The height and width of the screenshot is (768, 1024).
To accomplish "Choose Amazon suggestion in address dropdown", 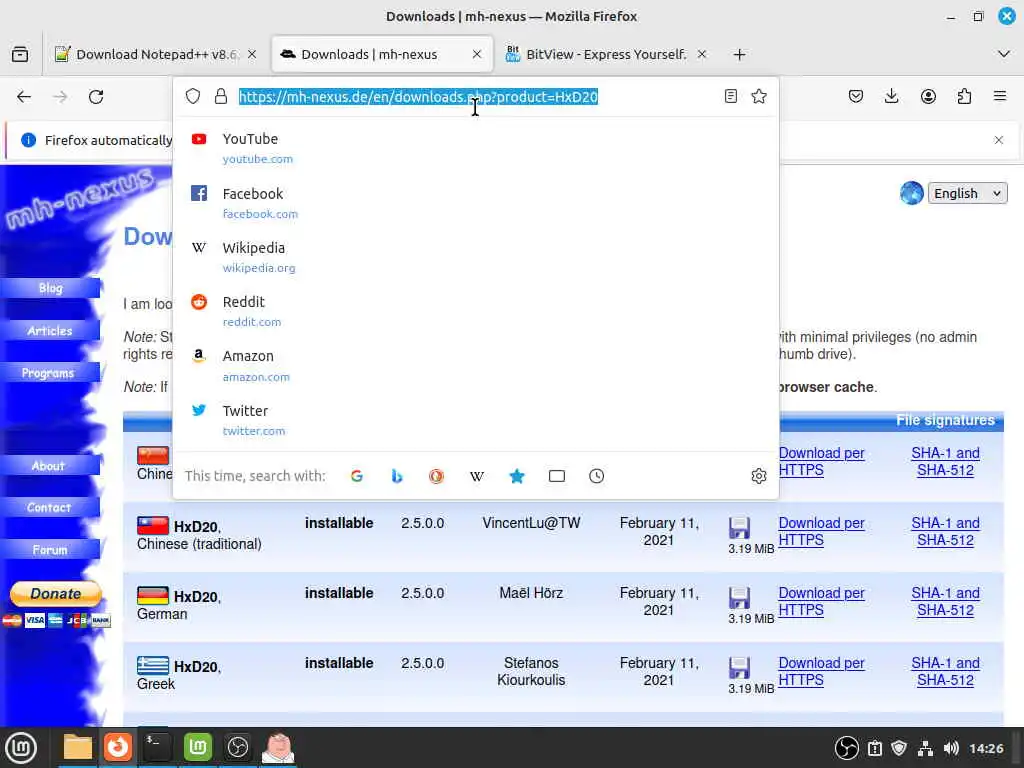I will pyautogui.click(x=475, y=366).
